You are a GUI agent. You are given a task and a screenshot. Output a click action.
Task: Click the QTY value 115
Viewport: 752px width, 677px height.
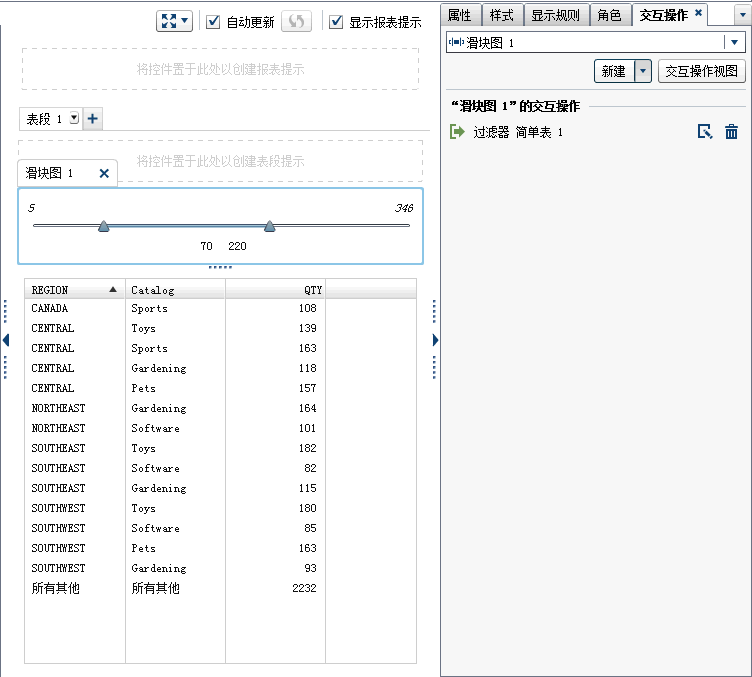[x=307, y=488]
